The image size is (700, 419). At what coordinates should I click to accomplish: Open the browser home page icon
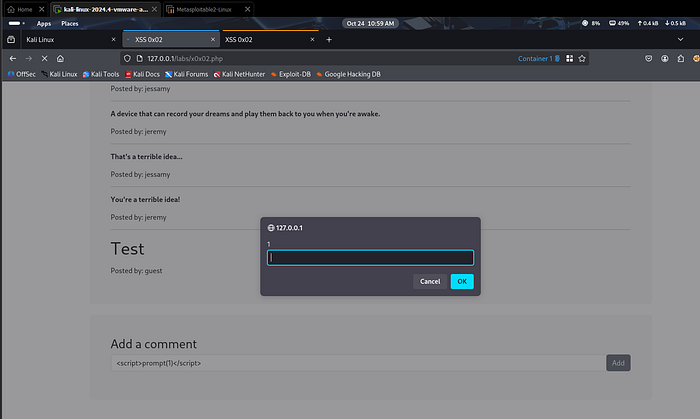pyautogui.click(x=60, y=58)
